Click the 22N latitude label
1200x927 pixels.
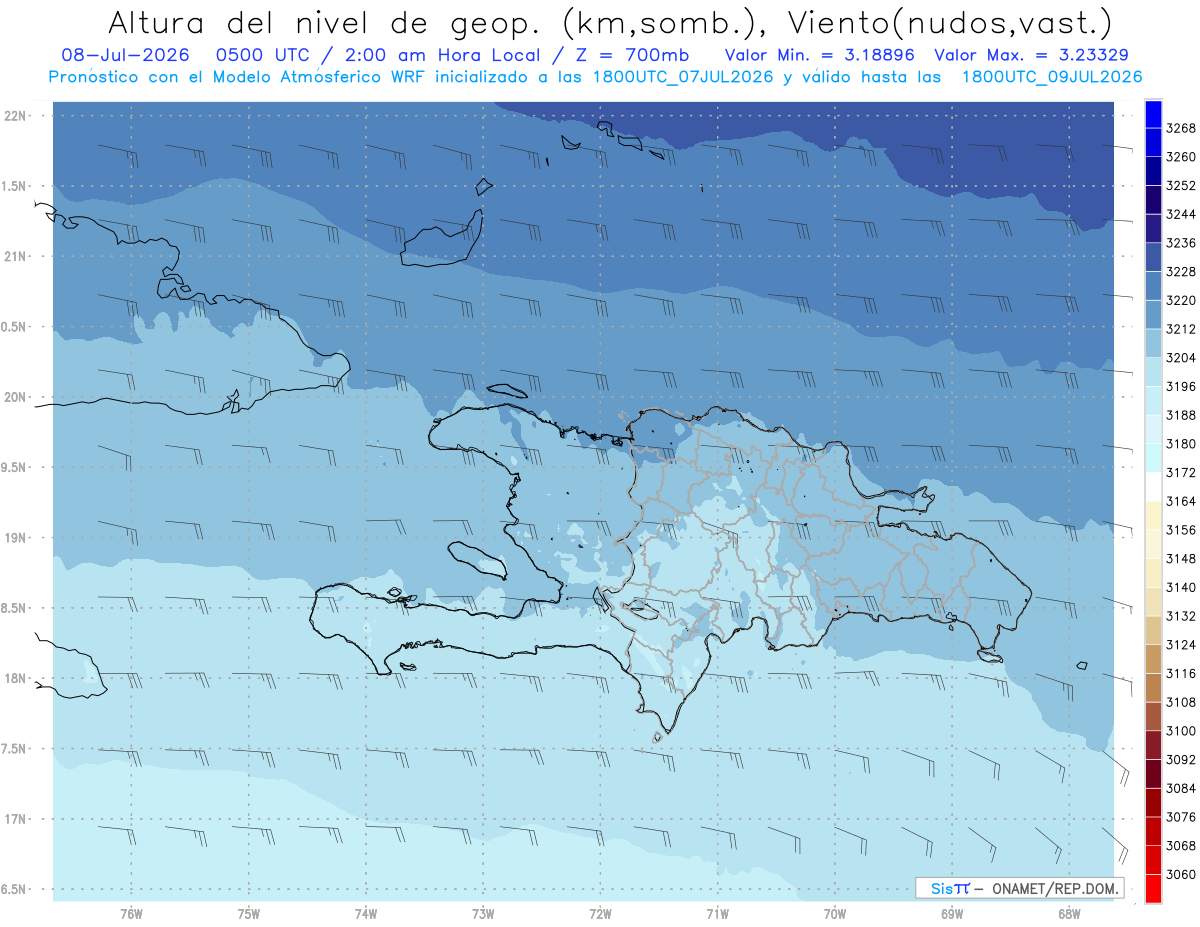[x=16, y=115]
